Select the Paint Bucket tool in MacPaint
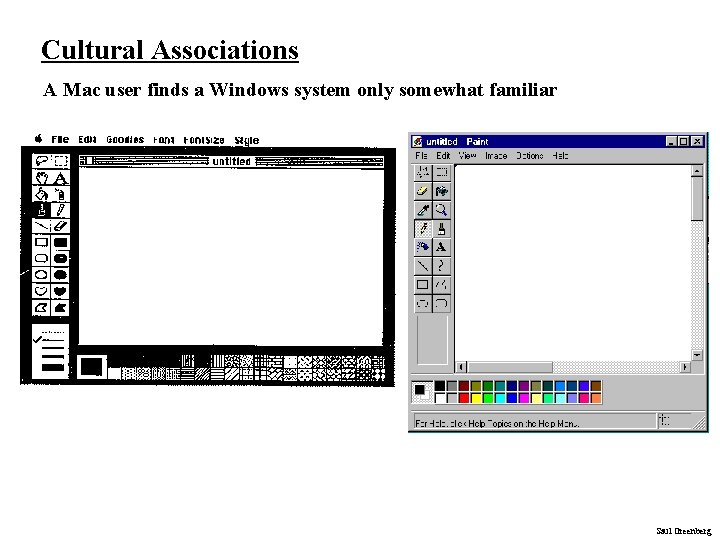Image resolution: width=720 pixels, height=540 pixels. click(x=42, y=194)
